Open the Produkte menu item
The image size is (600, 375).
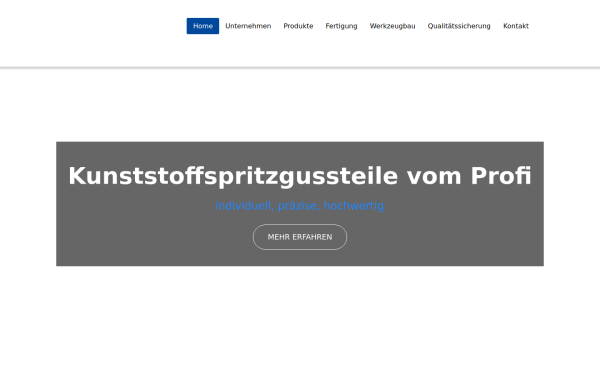click(x=298, y=26)
